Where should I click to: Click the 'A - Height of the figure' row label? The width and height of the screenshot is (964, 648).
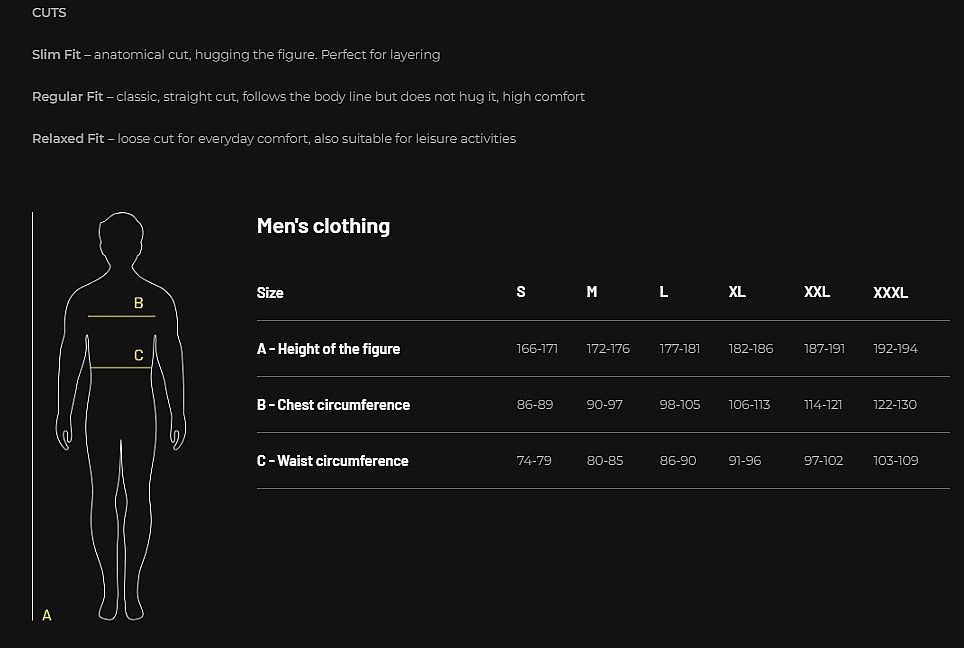pyautogui.click(x=328, y=349)
